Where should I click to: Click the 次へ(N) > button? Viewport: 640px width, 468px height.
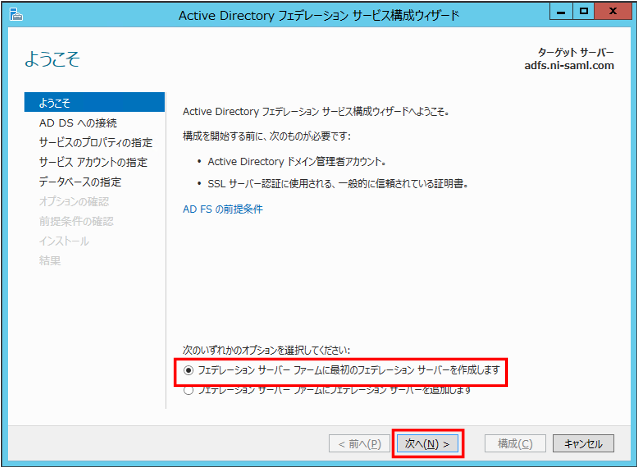tap(427, 444)
